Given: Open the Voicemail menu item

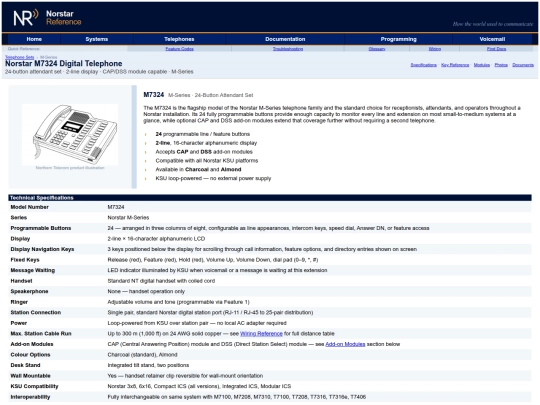Looking at the screenshot, I should point(492,39).
